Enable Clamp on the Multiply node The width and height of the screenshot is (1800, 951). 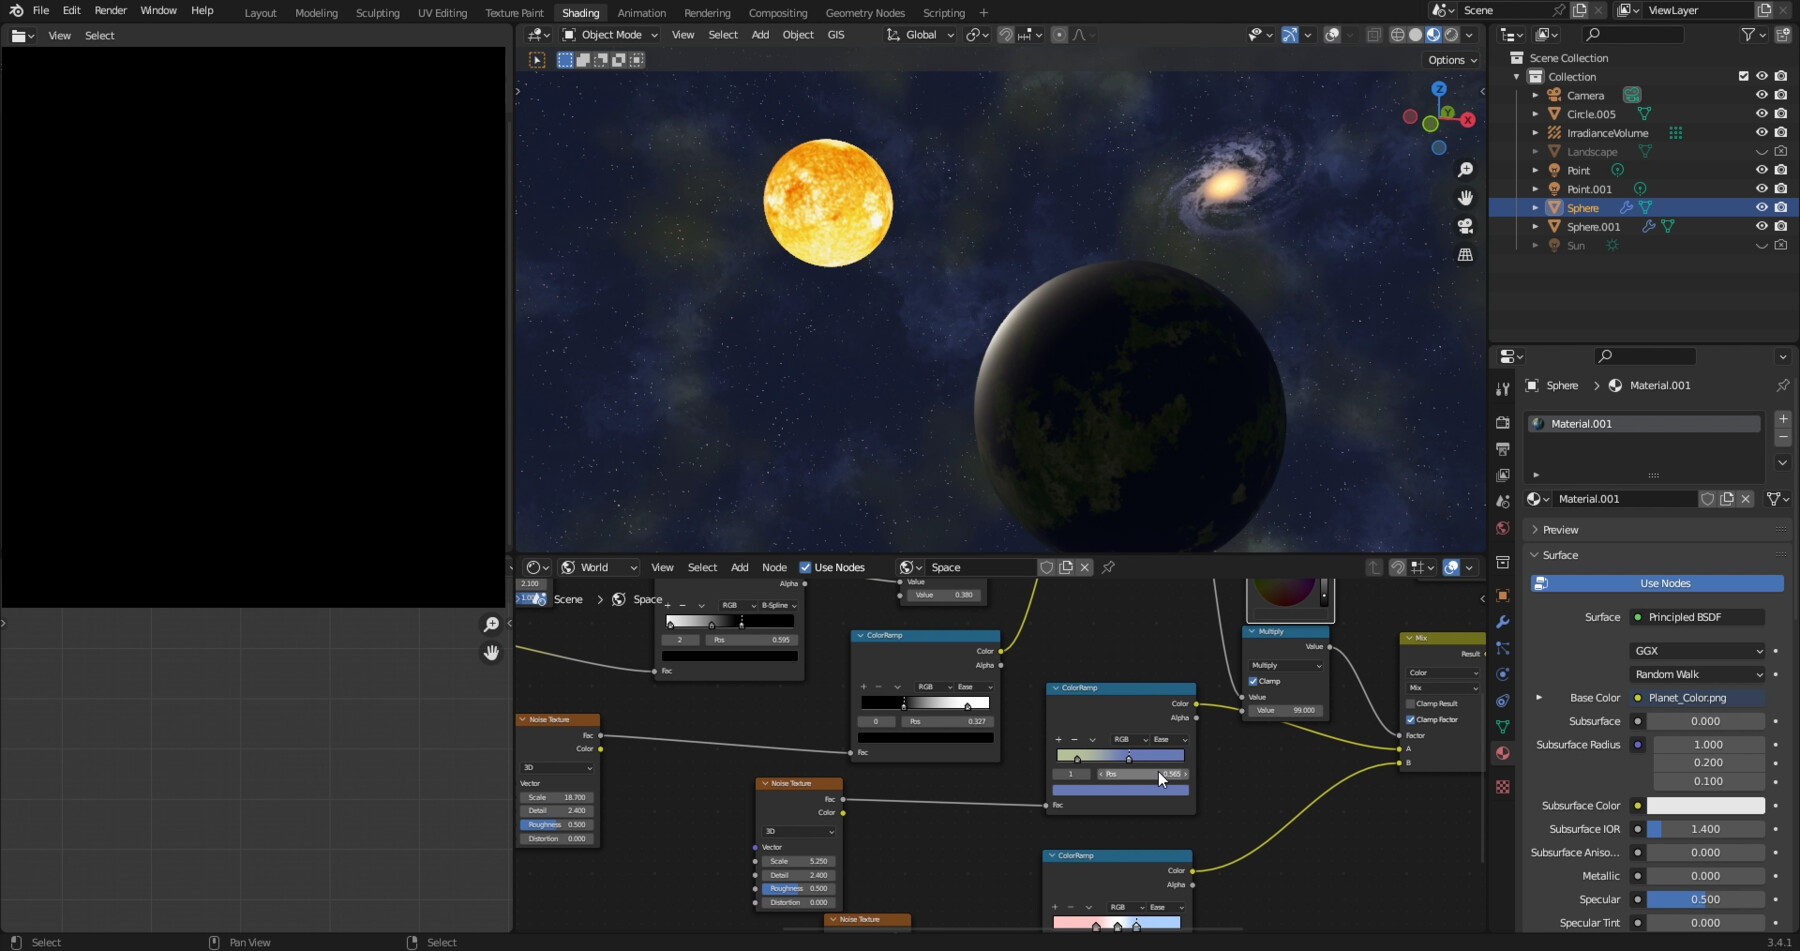pos(1253,681)
